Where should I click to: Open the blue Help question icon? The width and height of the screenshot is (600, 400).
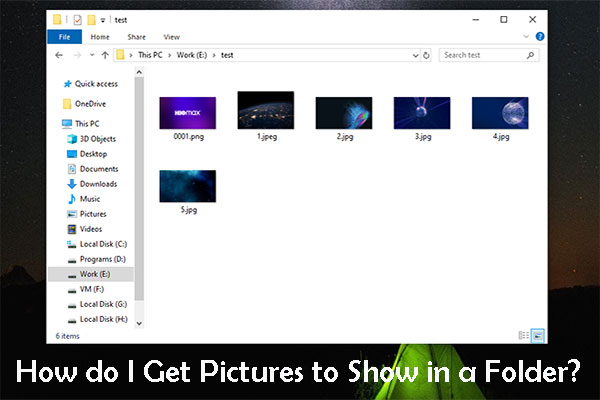[x=540, y=36]
